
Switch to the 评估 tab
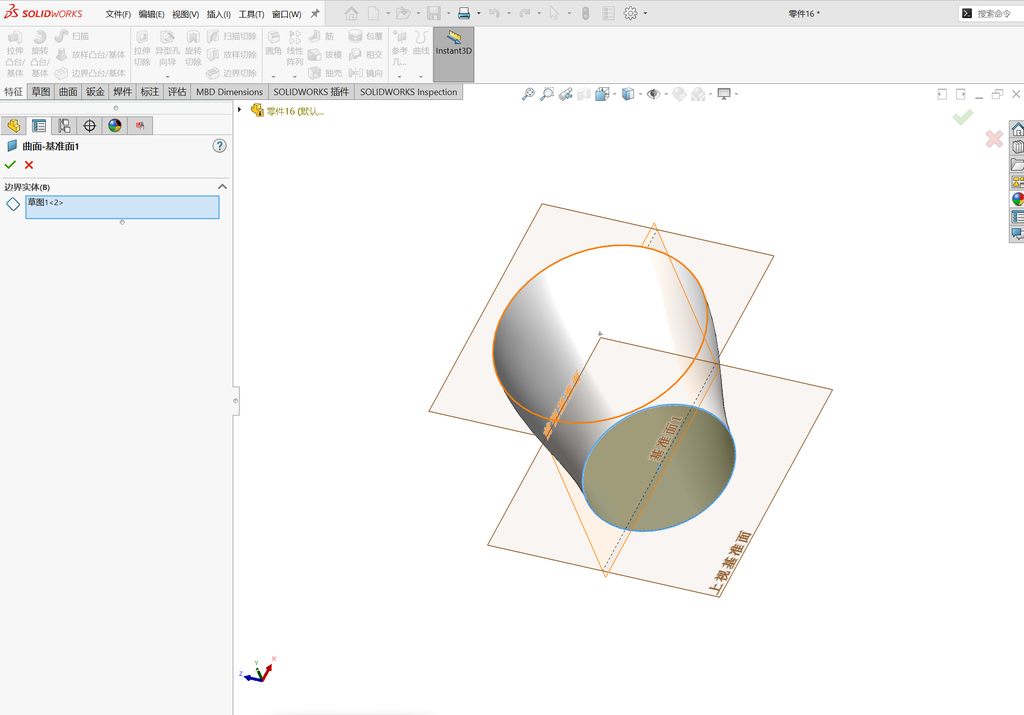tap(176, 92)
